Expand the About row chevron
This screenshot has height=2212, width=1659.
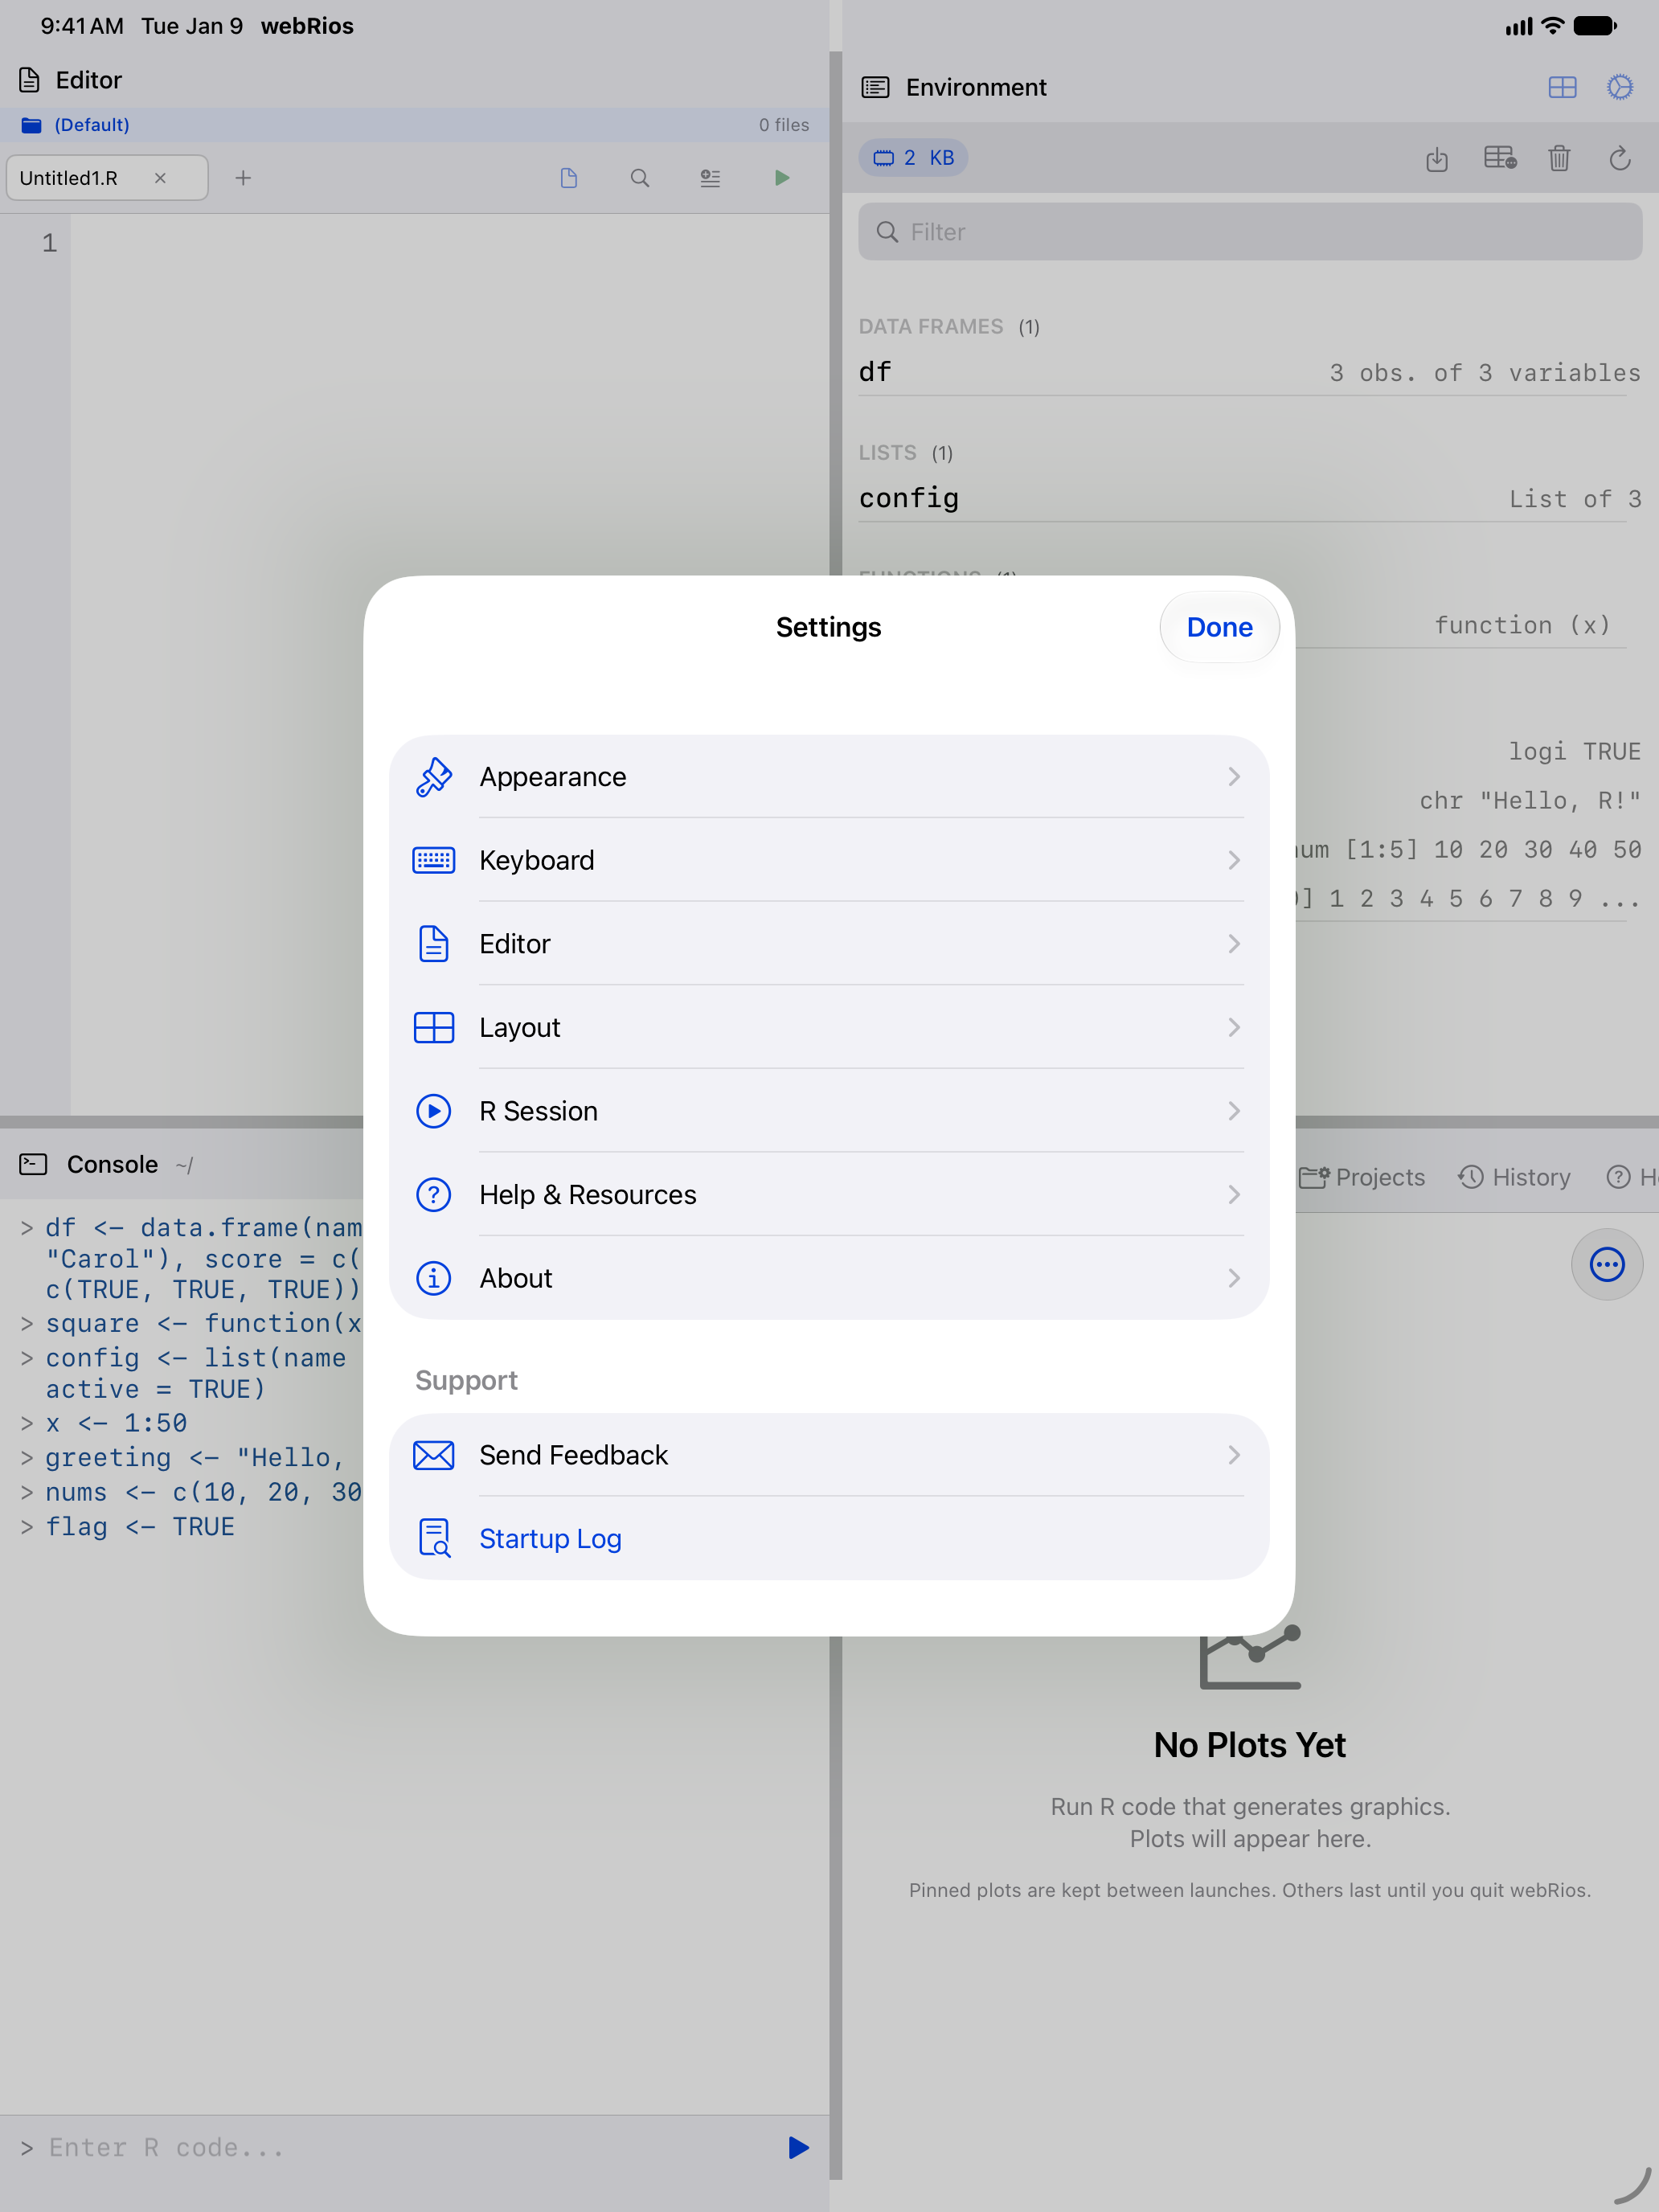coord(1233,1278)
